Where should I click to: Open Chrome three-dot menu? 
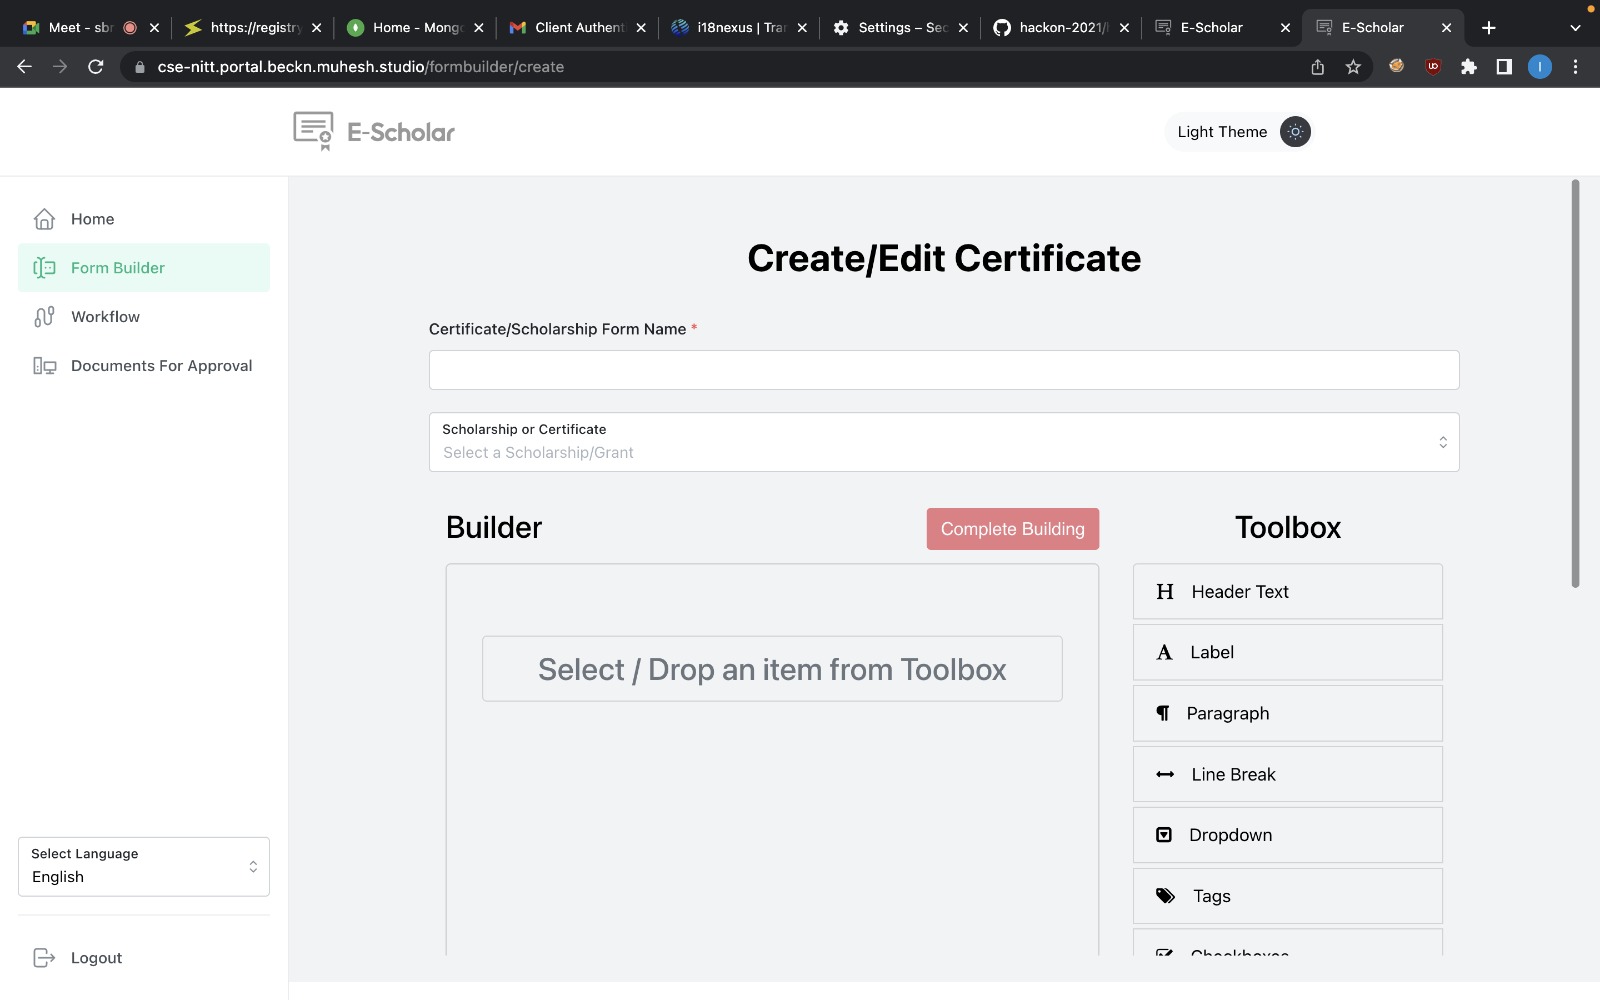click(x=1576, y=67)
